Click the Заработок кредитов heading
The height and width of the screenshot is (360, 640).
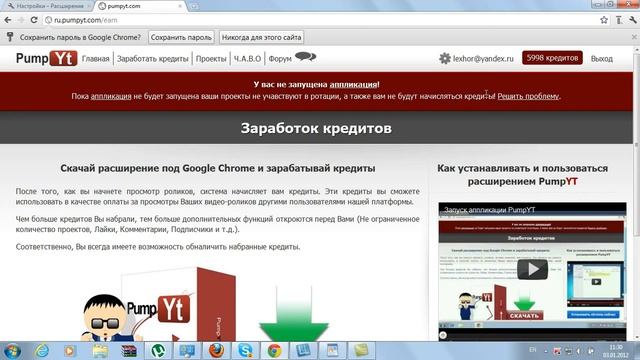point(316,128)
